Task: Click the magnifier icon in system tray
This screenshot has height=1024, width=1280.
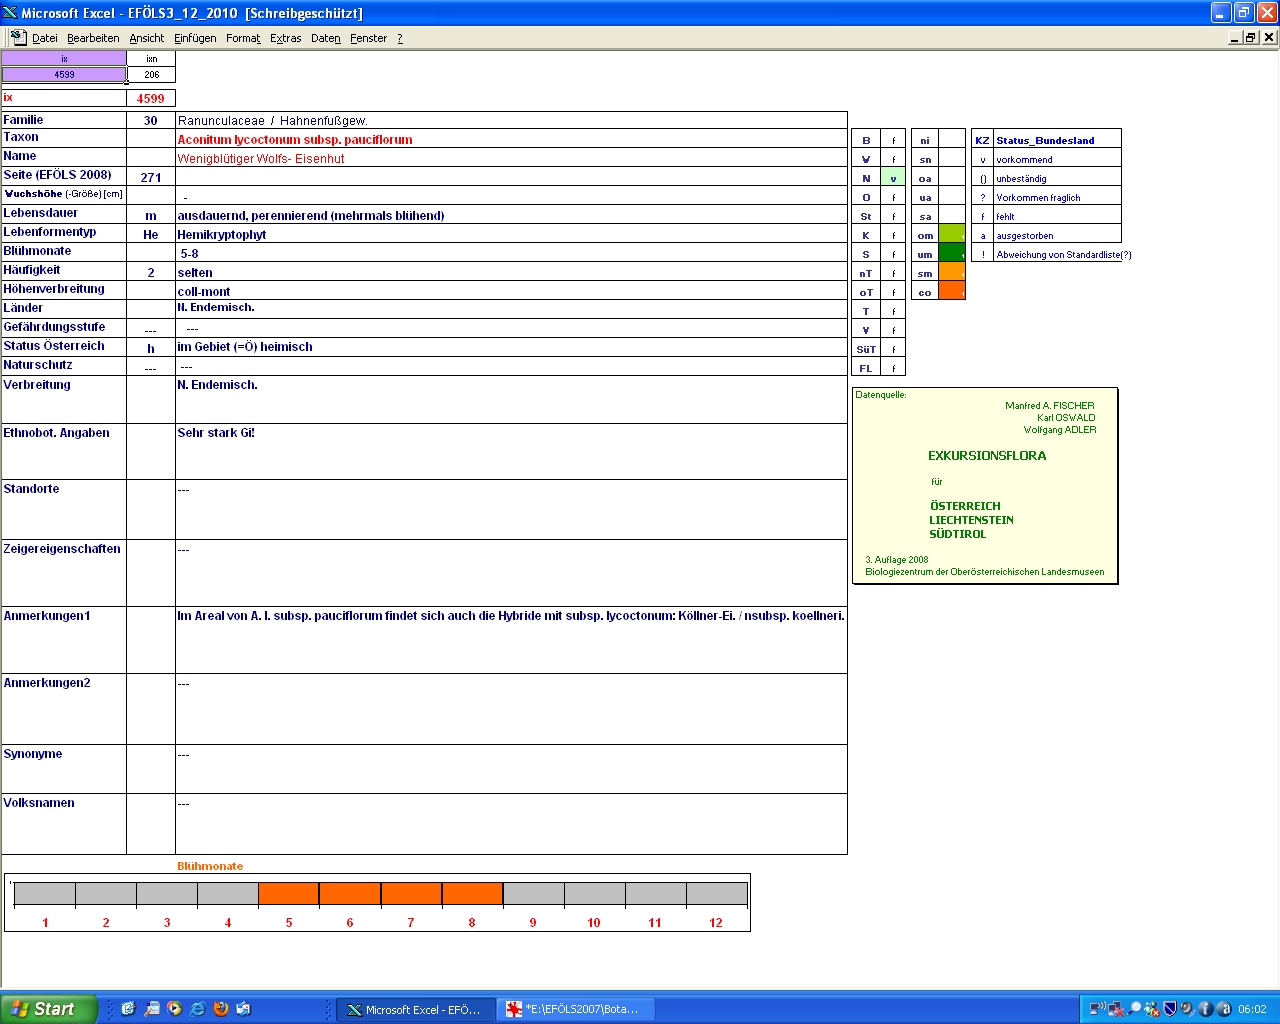Action: point(1134,1009)
